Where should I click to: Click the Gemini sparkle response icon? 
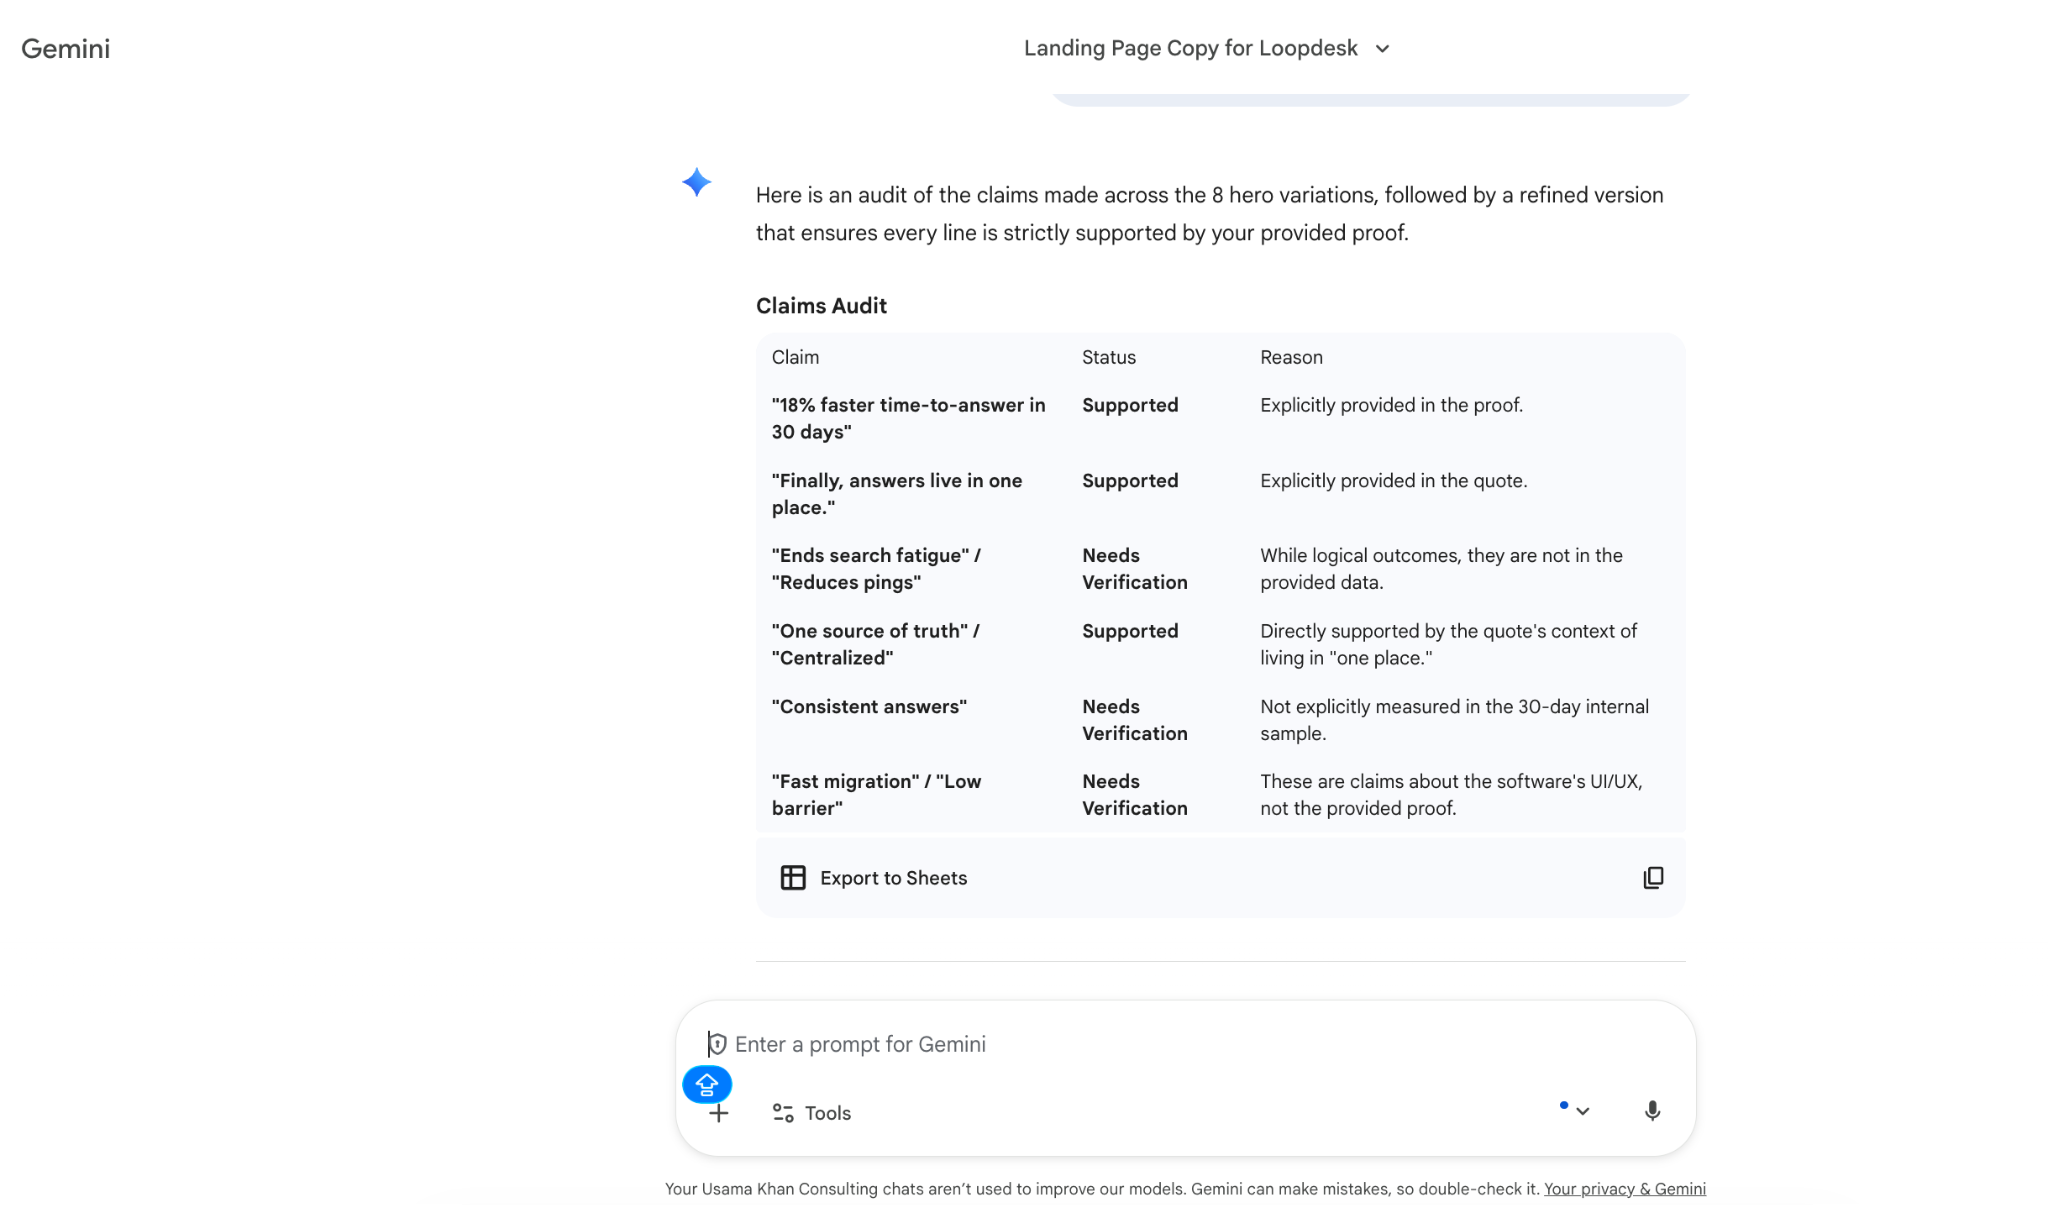click(696, 182)
